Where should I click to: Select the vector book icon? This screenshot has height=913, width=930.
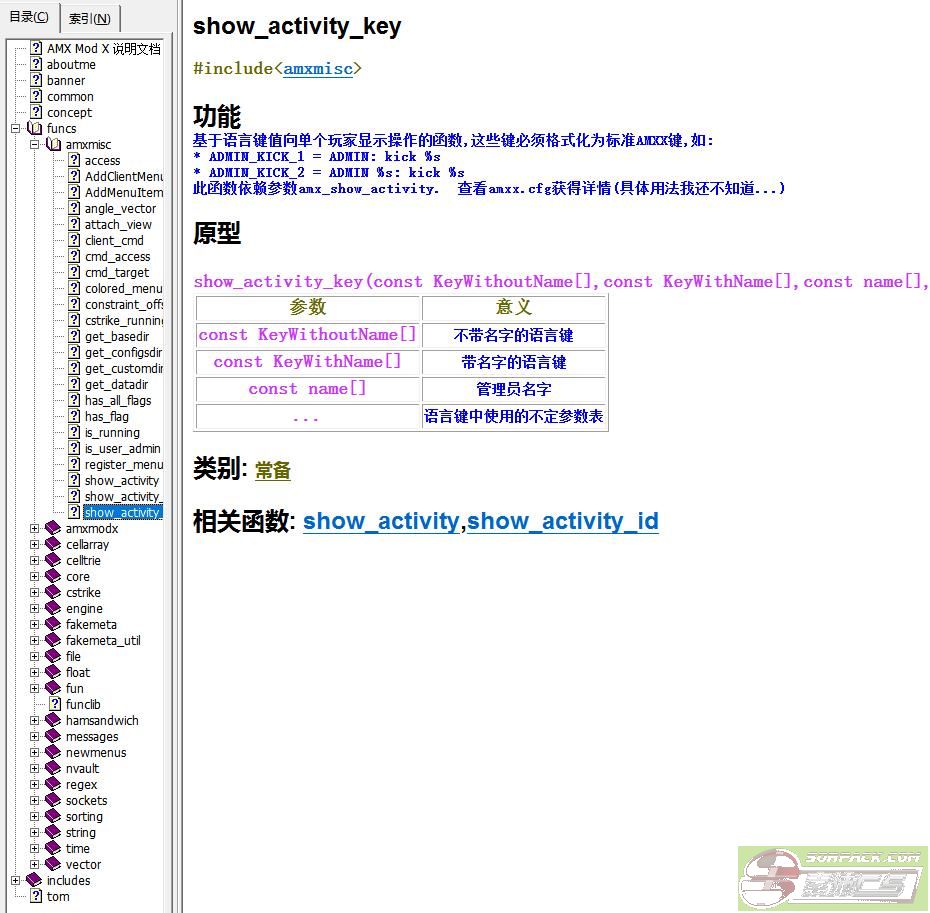coord(52,864)
